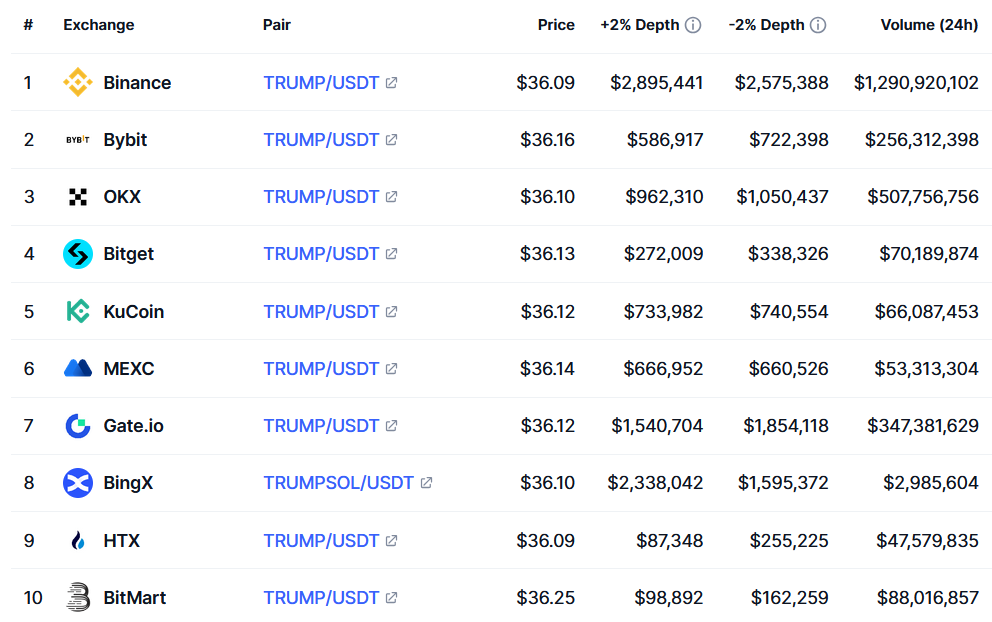The image size is (992, 622).
Task: Click the Bybit logo icon
Action: [78, 140]
